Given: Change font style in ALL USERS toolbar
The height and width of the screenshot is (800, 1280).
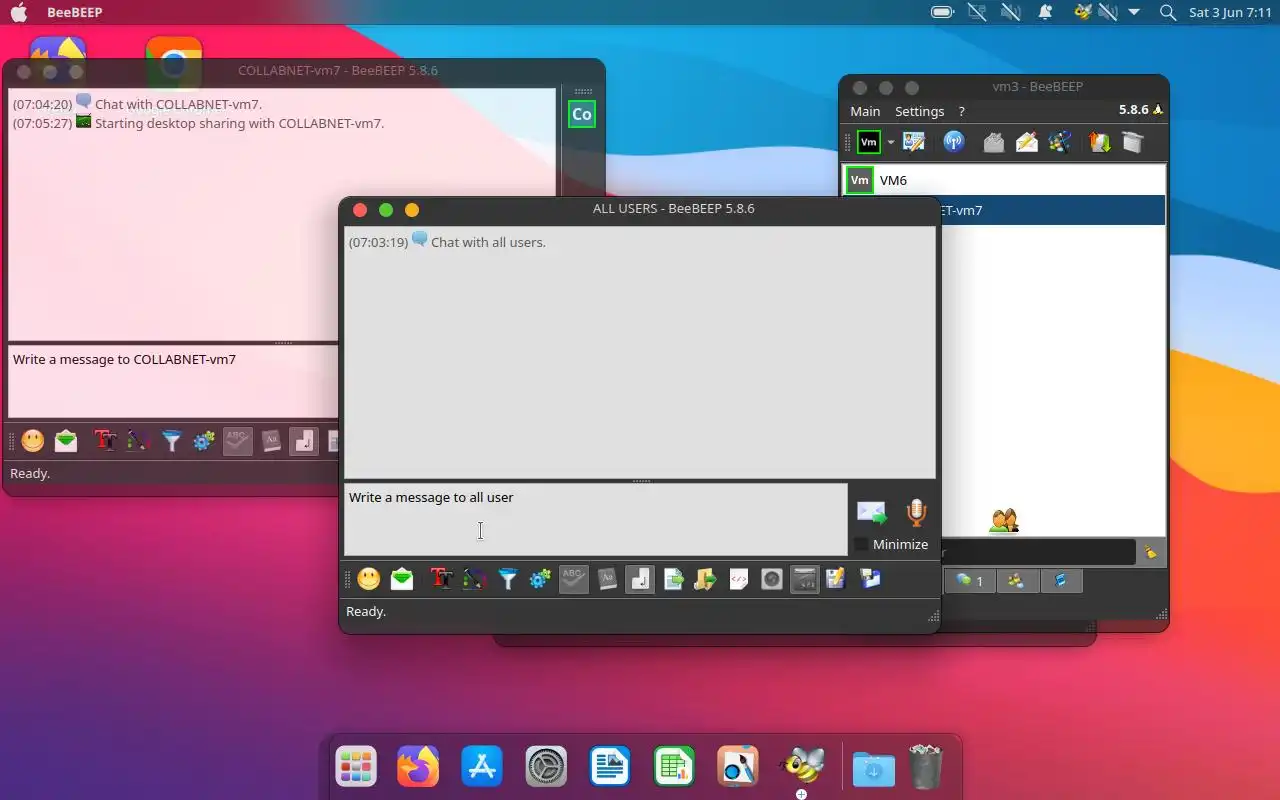Looking at the screenshot, I should 442,579.
